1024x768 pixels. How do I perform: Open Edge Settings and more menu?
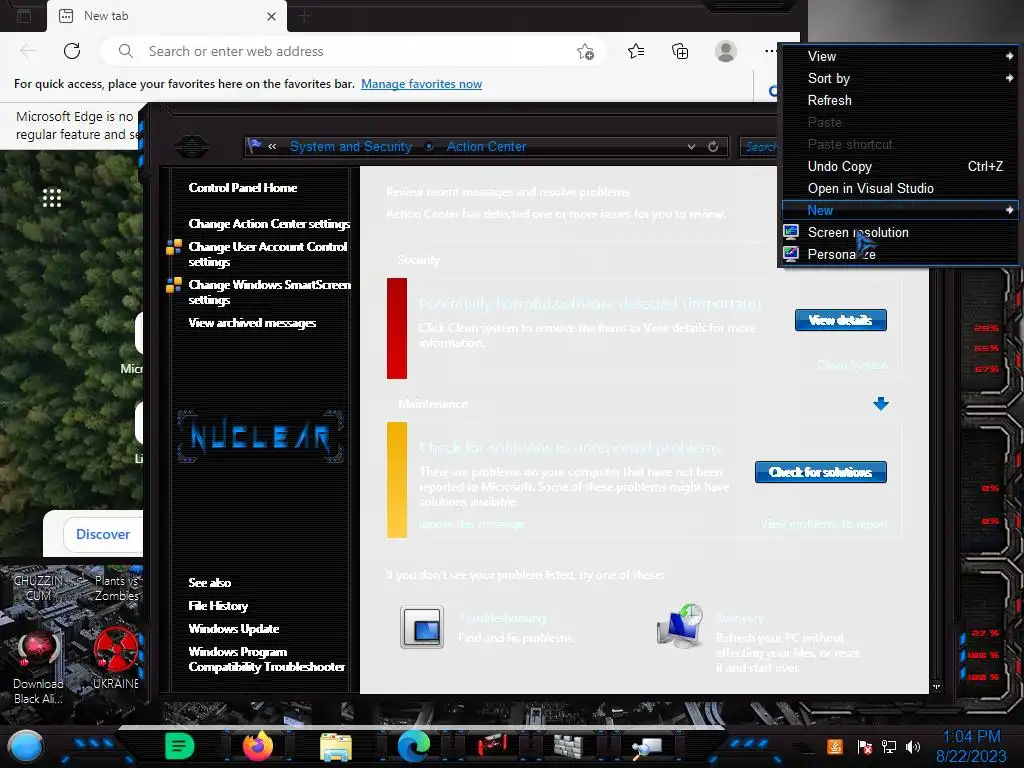tap(770, 51)
